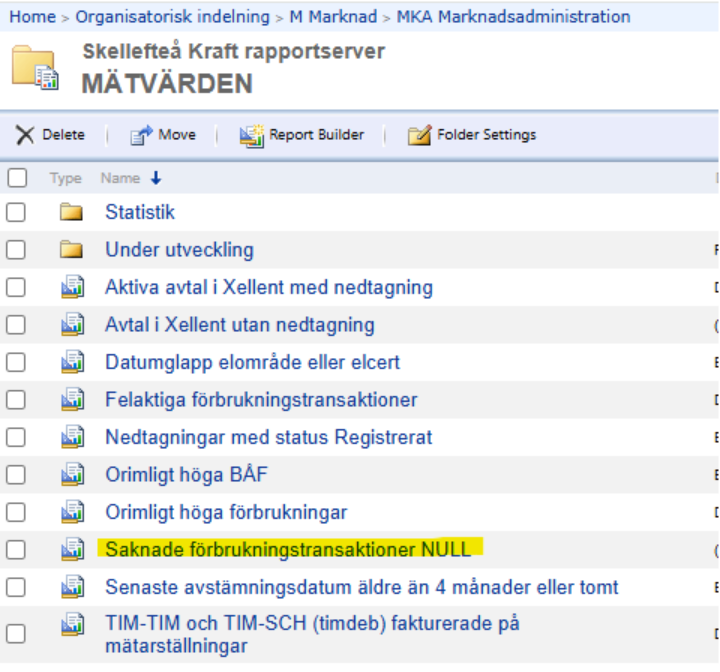Toggle the select-all checkbox in header row

tap(17, 178)
